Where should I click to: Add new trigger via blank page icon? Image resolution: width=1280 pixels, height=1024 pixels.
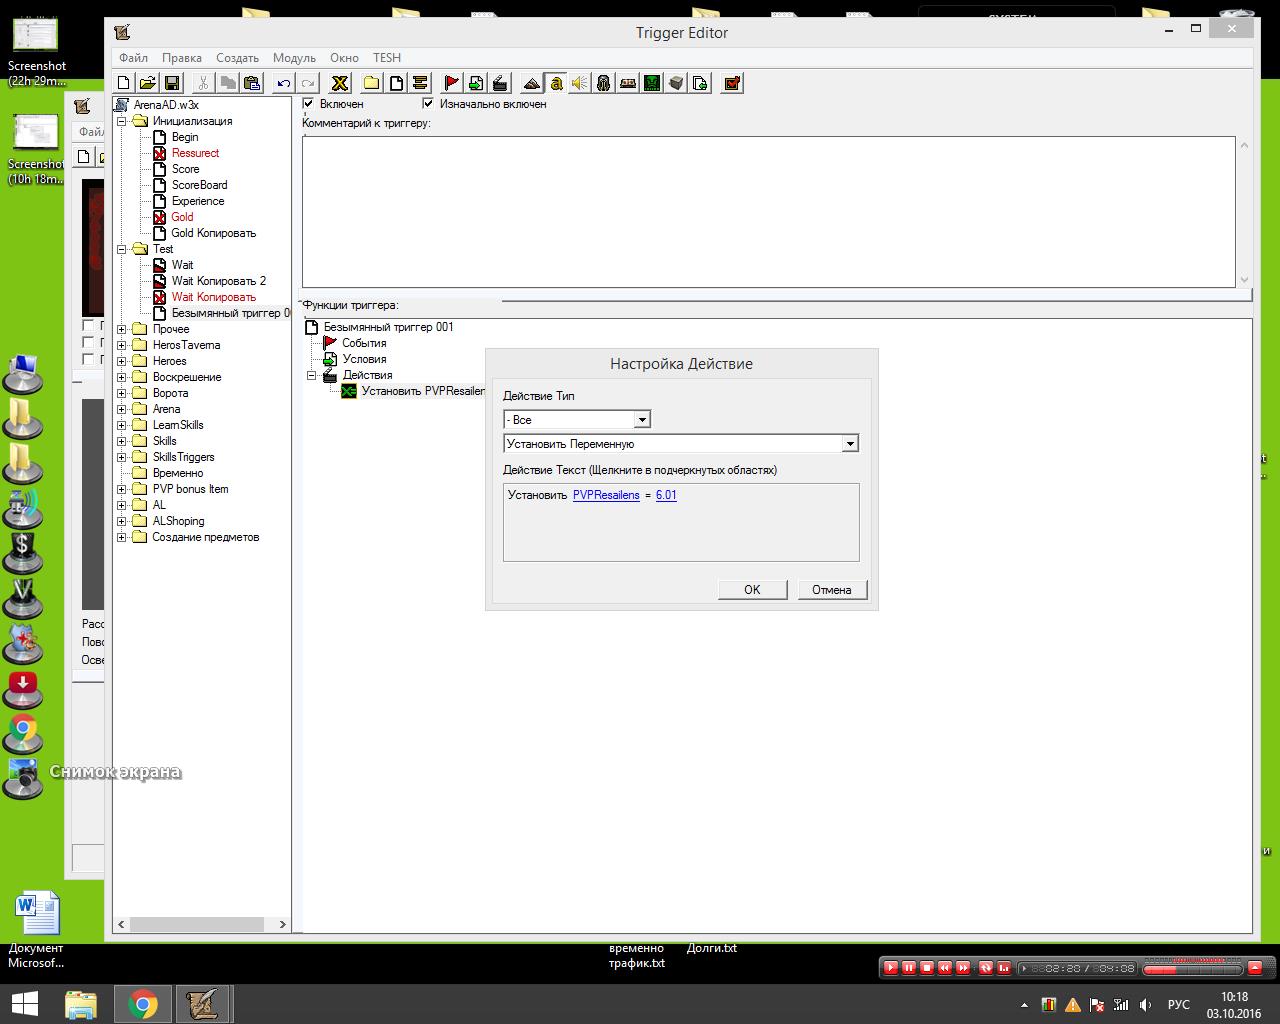tap(396, 83)
